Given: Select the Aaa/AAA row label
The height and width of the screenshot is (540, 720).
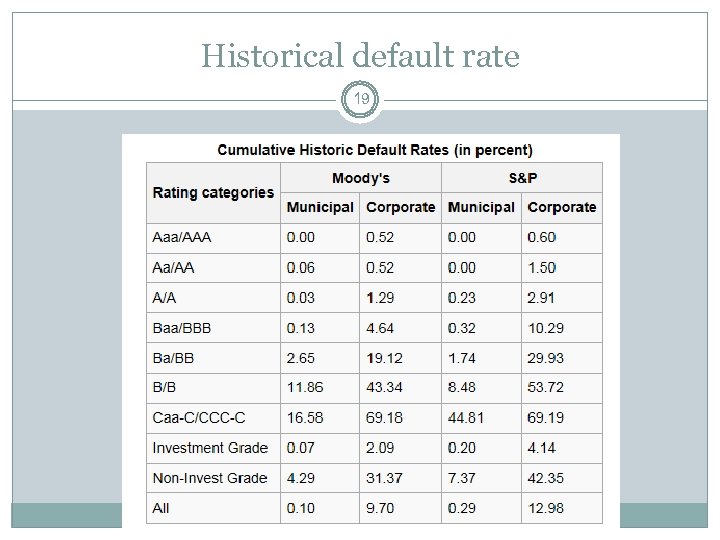Looking at the screenshot, I should 182,238.
